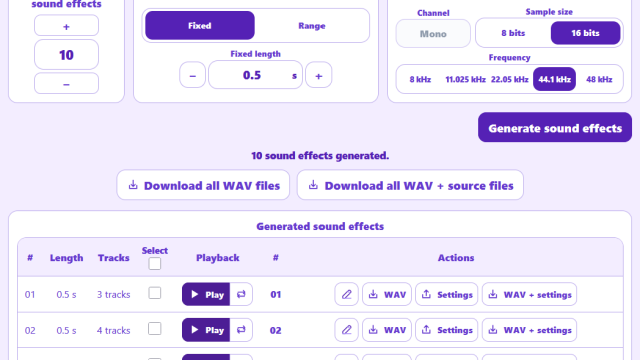Toggle loop icon for sound effect 01
The width and height of the screenshot is (640, 360).
pyautogui.click(x=241, y=294)
